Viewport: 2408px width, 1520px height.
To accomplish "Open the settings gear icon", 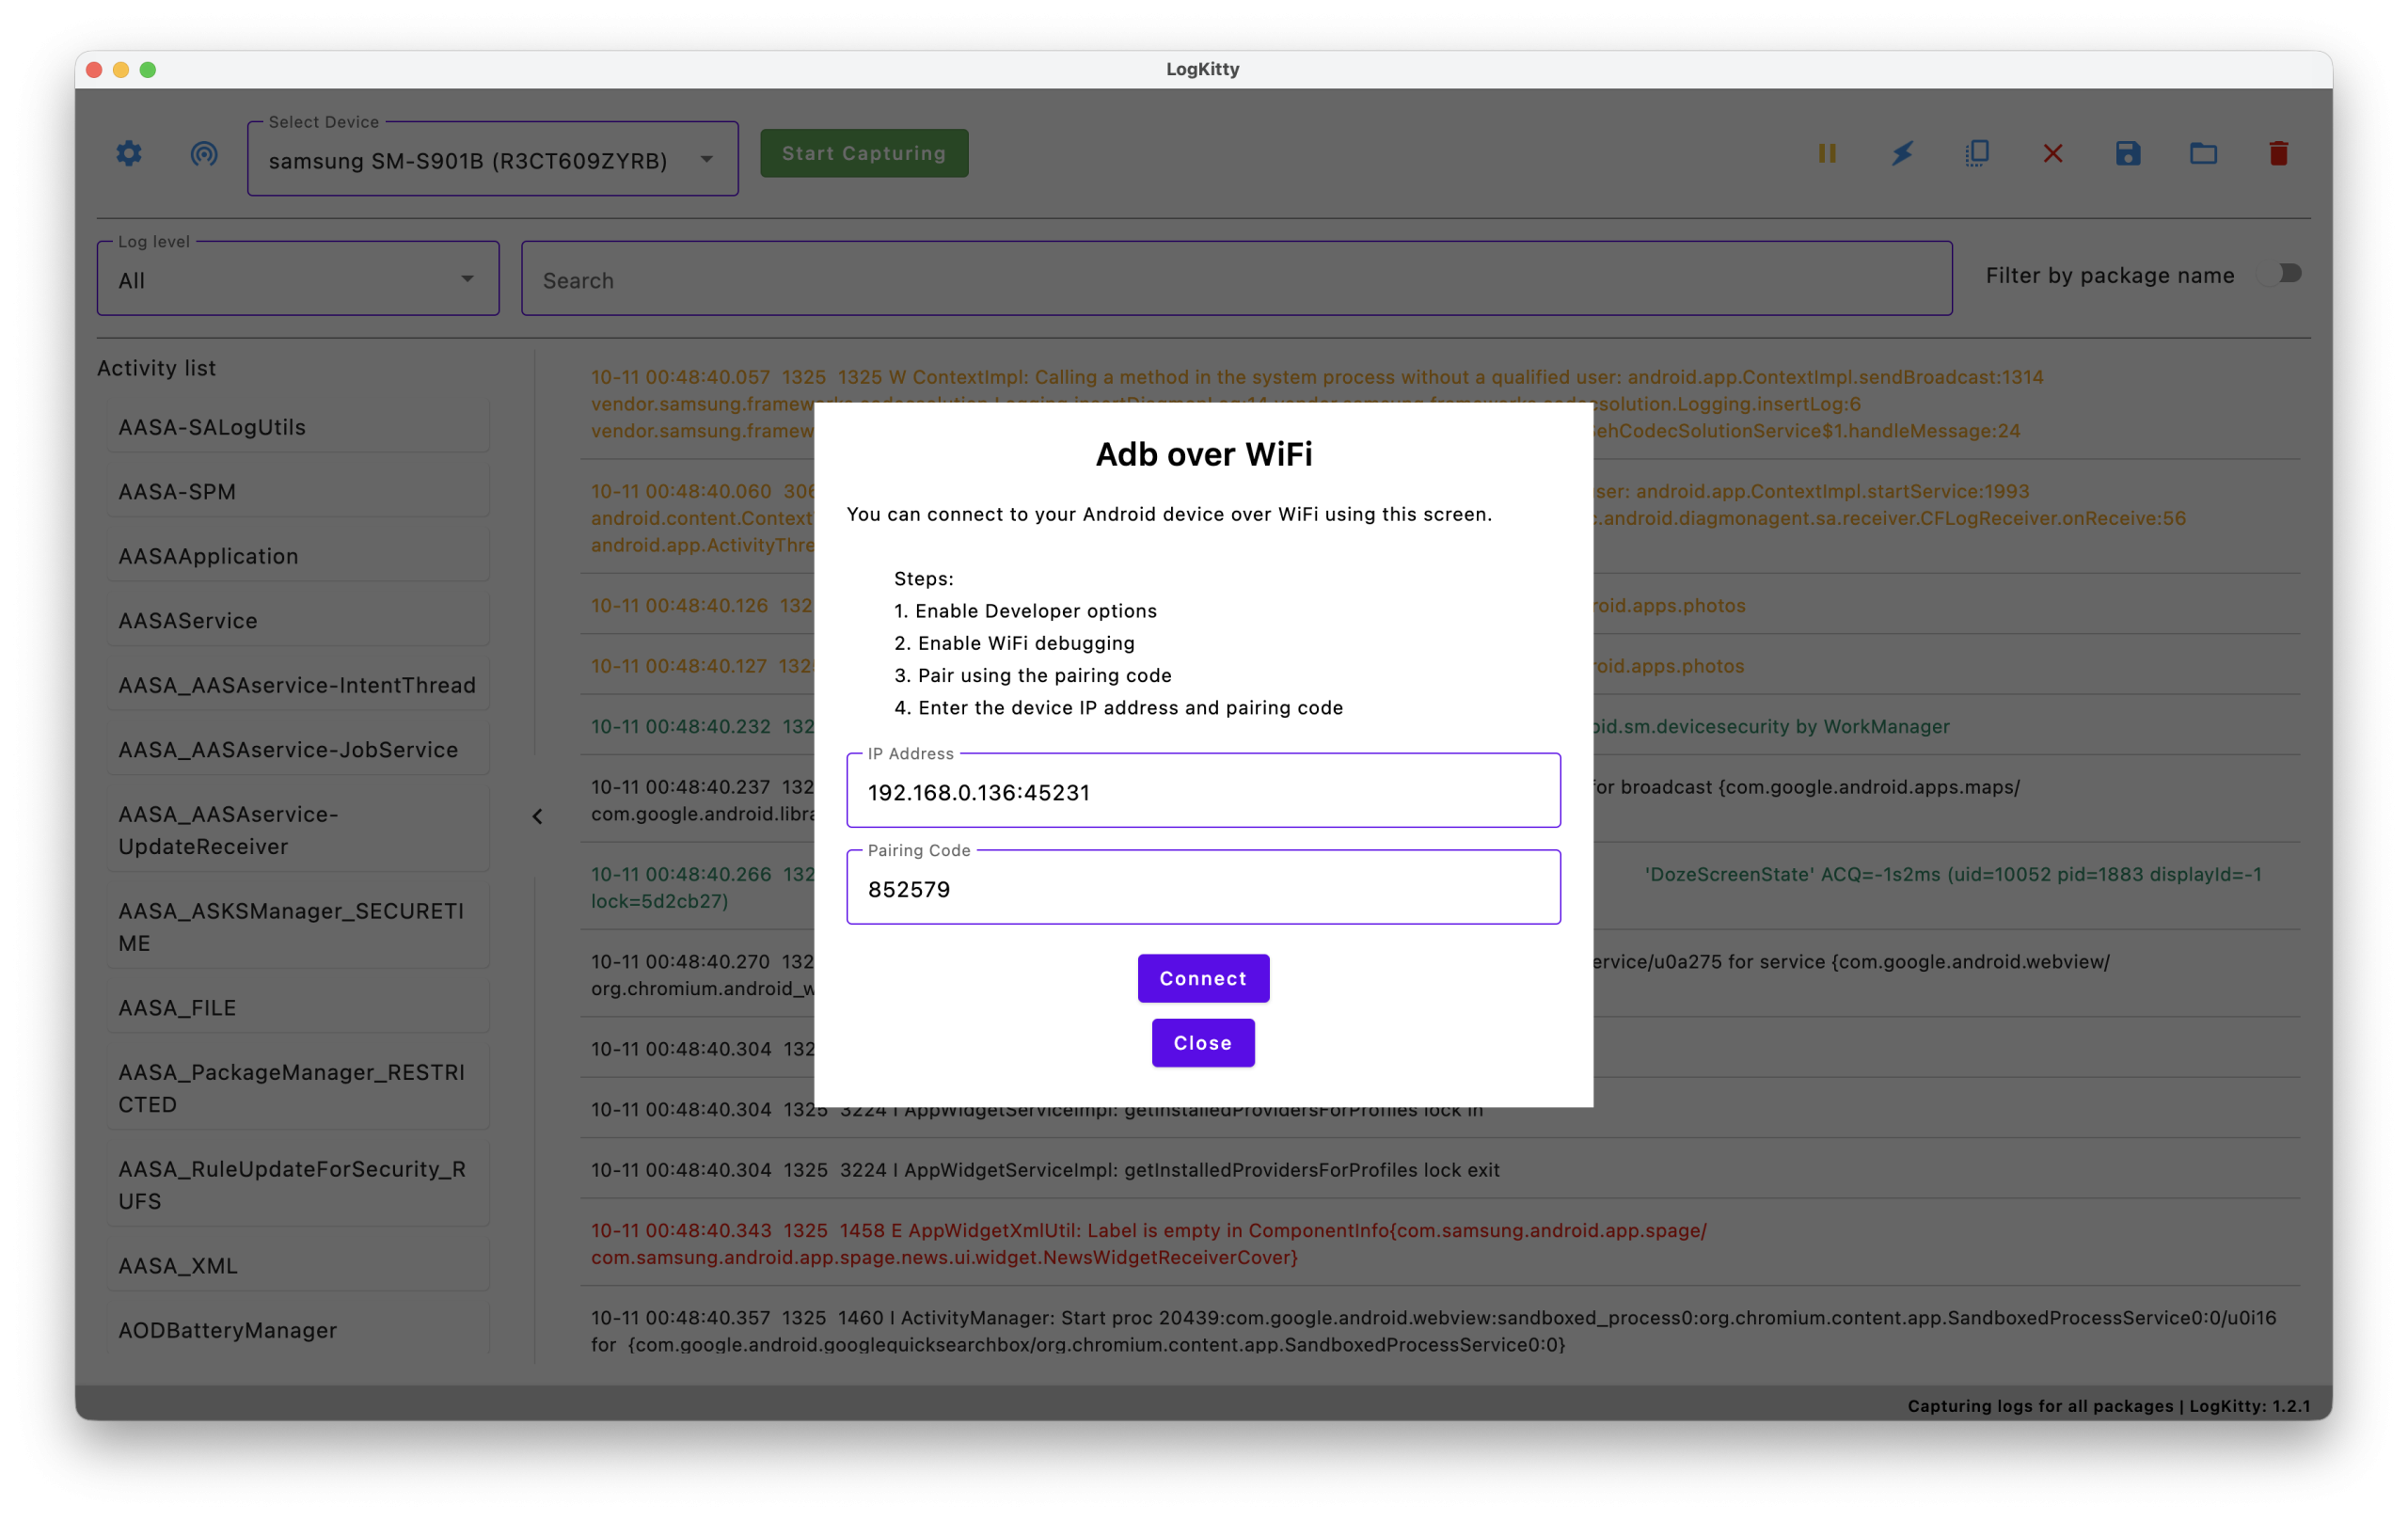I will pos(129,153).
